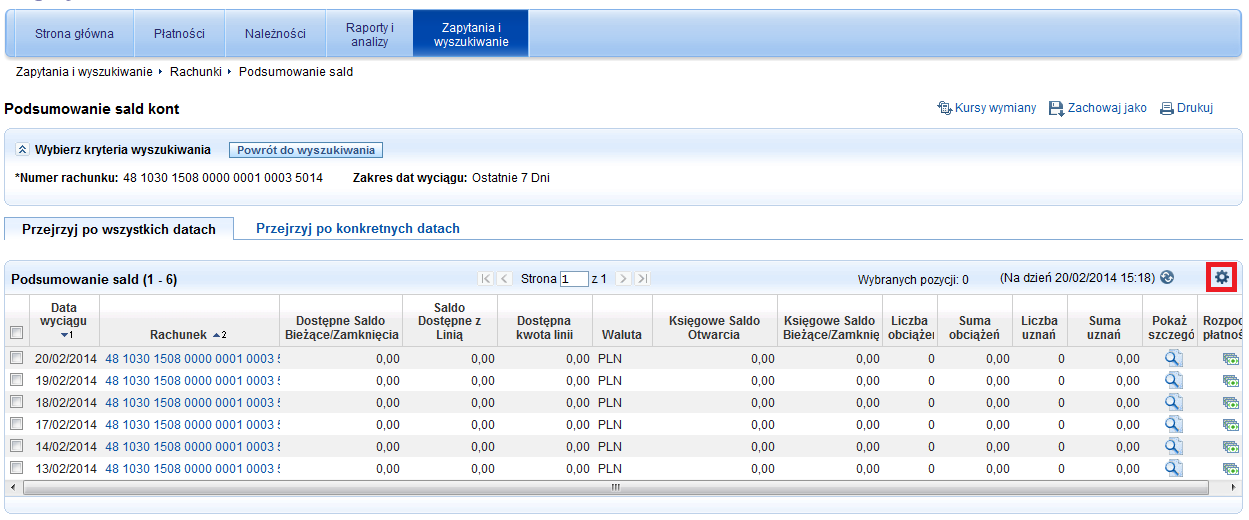The height and width of the screenshot is (520, 1249).
Task: Click the refresh icon beside the date
Action: tap(1166, 278)
